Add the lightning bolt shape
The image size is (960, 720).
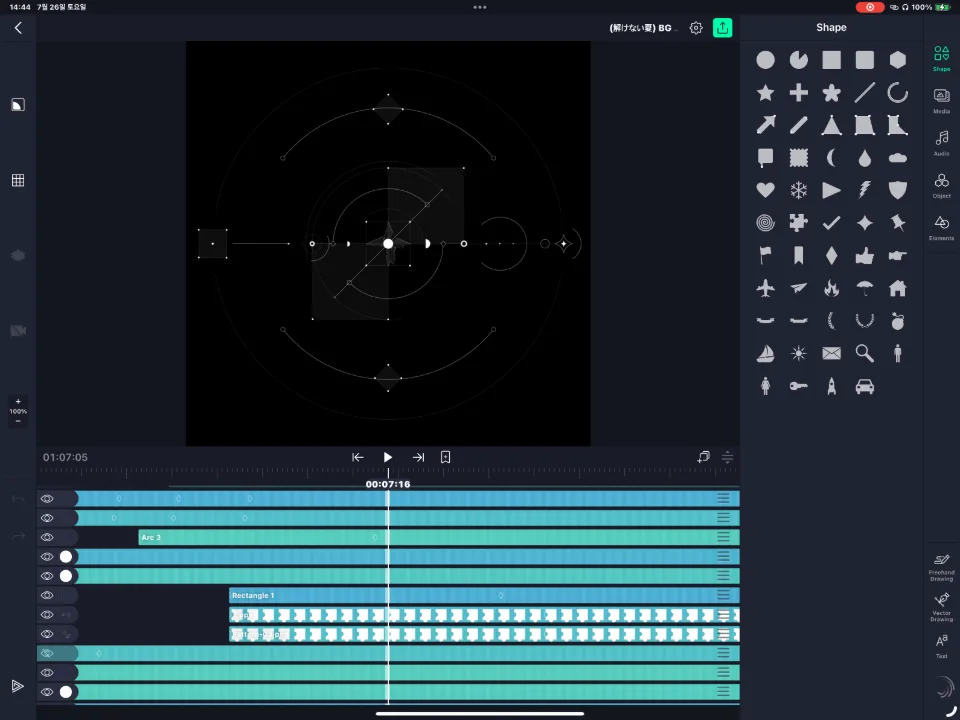tap(864, 190)
